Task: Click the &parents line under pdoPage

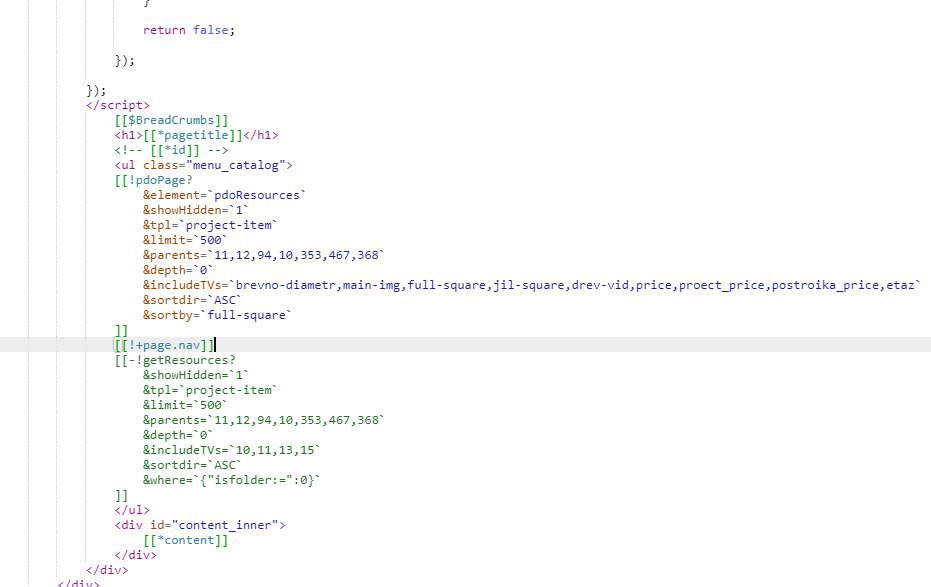Action: [x=264, y=255]
